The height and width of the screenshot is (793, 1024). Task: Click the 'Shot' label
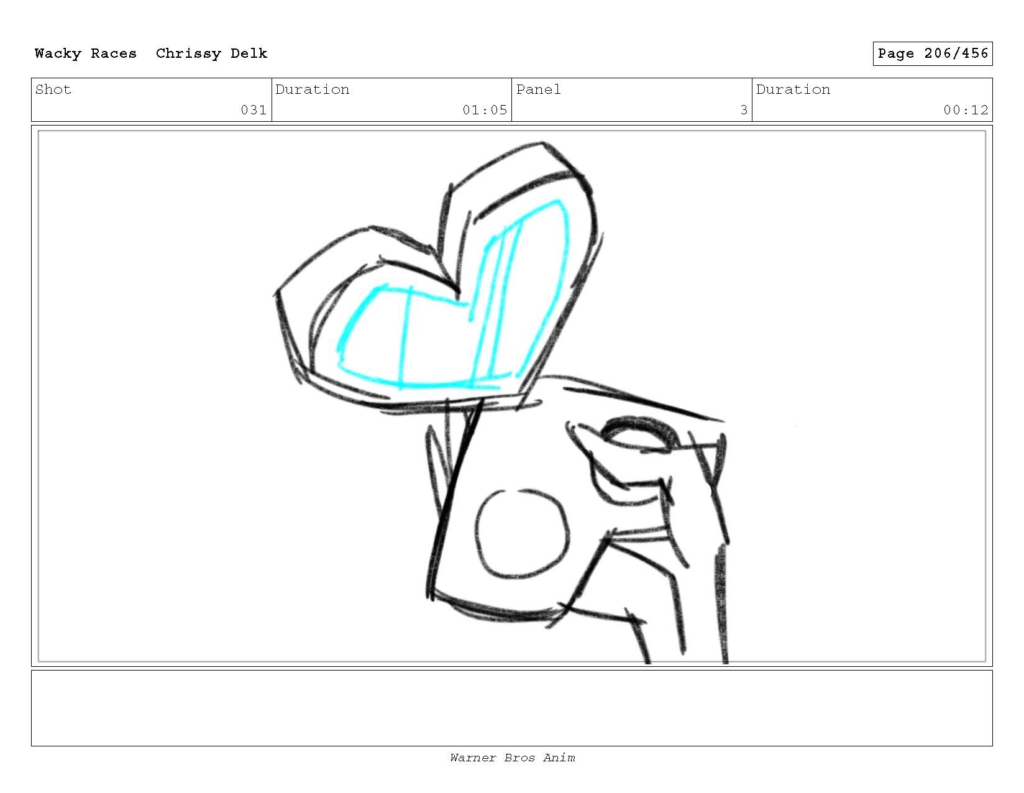(53, 89)
